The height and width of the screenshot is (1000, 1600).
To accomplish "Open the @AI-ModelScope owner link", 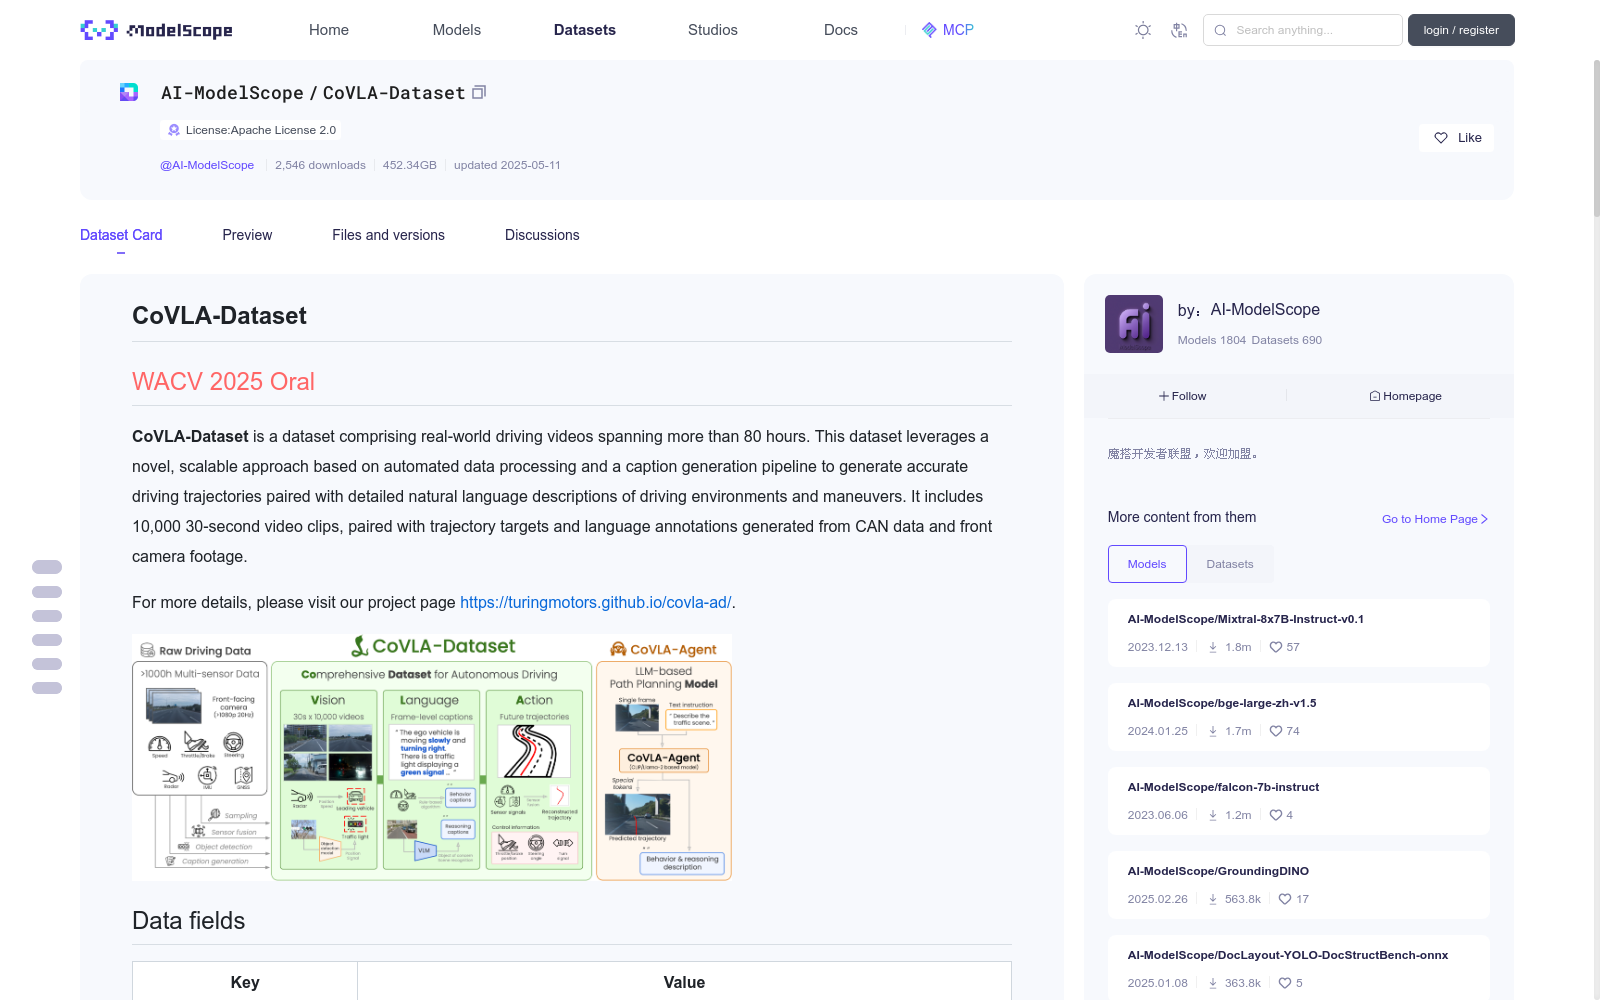I will point(207,165).
